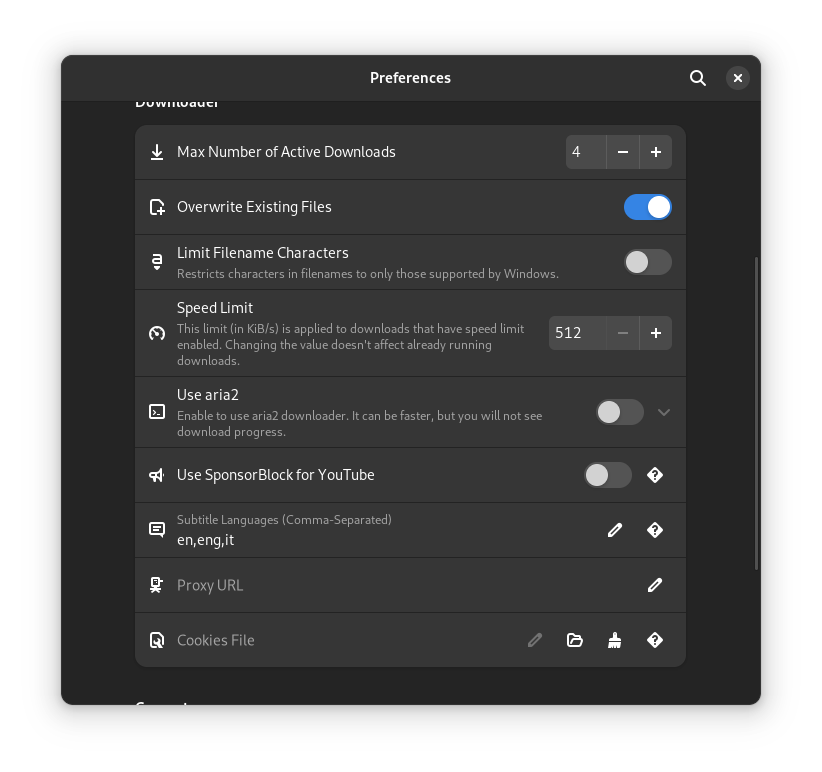Open help for Subtitle Languages
Image resolution: width=822 pixels, height=772 pixels.
(x=655, y=530)
